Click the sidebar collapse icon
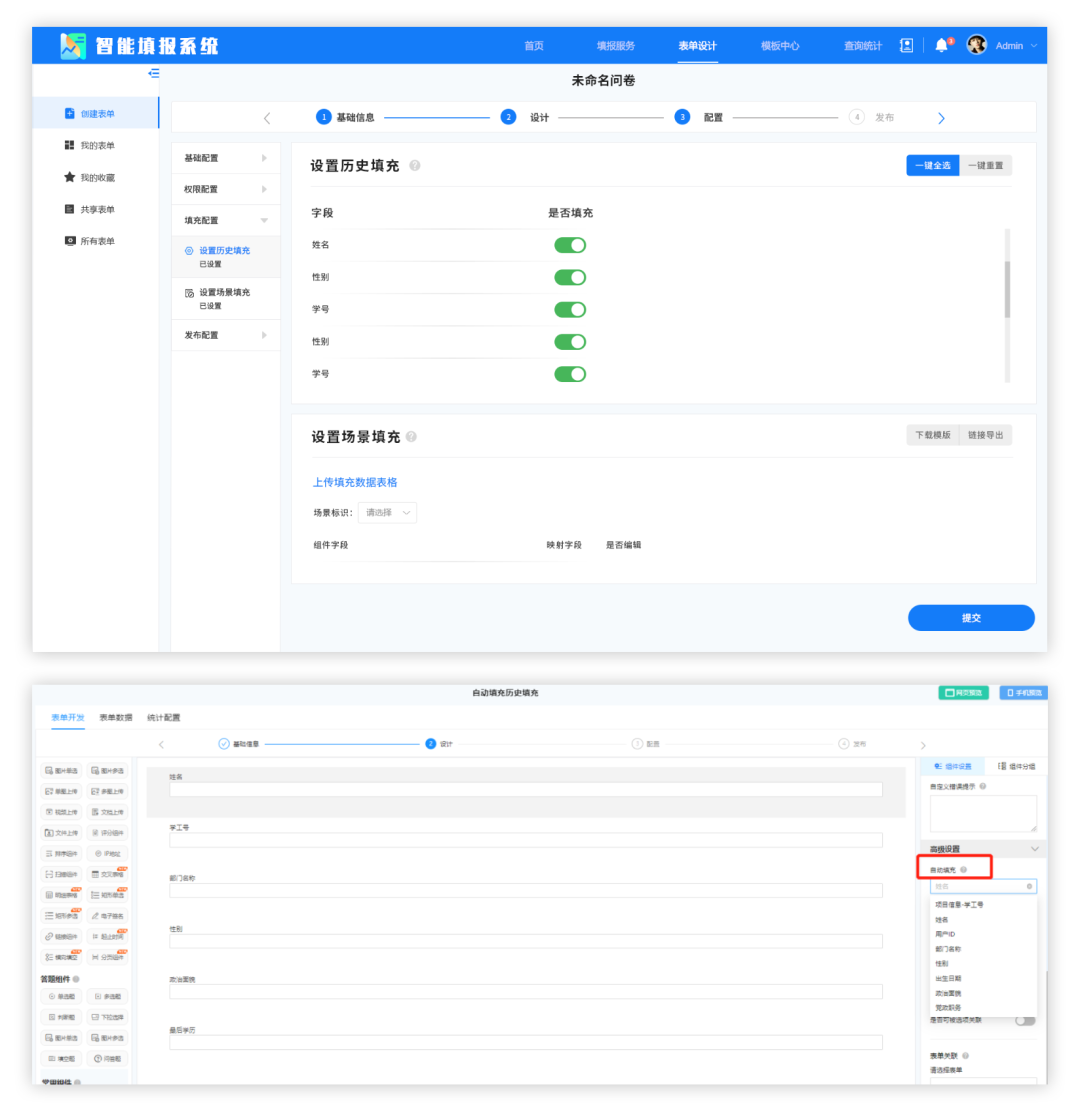 click(x=154, y=74)
